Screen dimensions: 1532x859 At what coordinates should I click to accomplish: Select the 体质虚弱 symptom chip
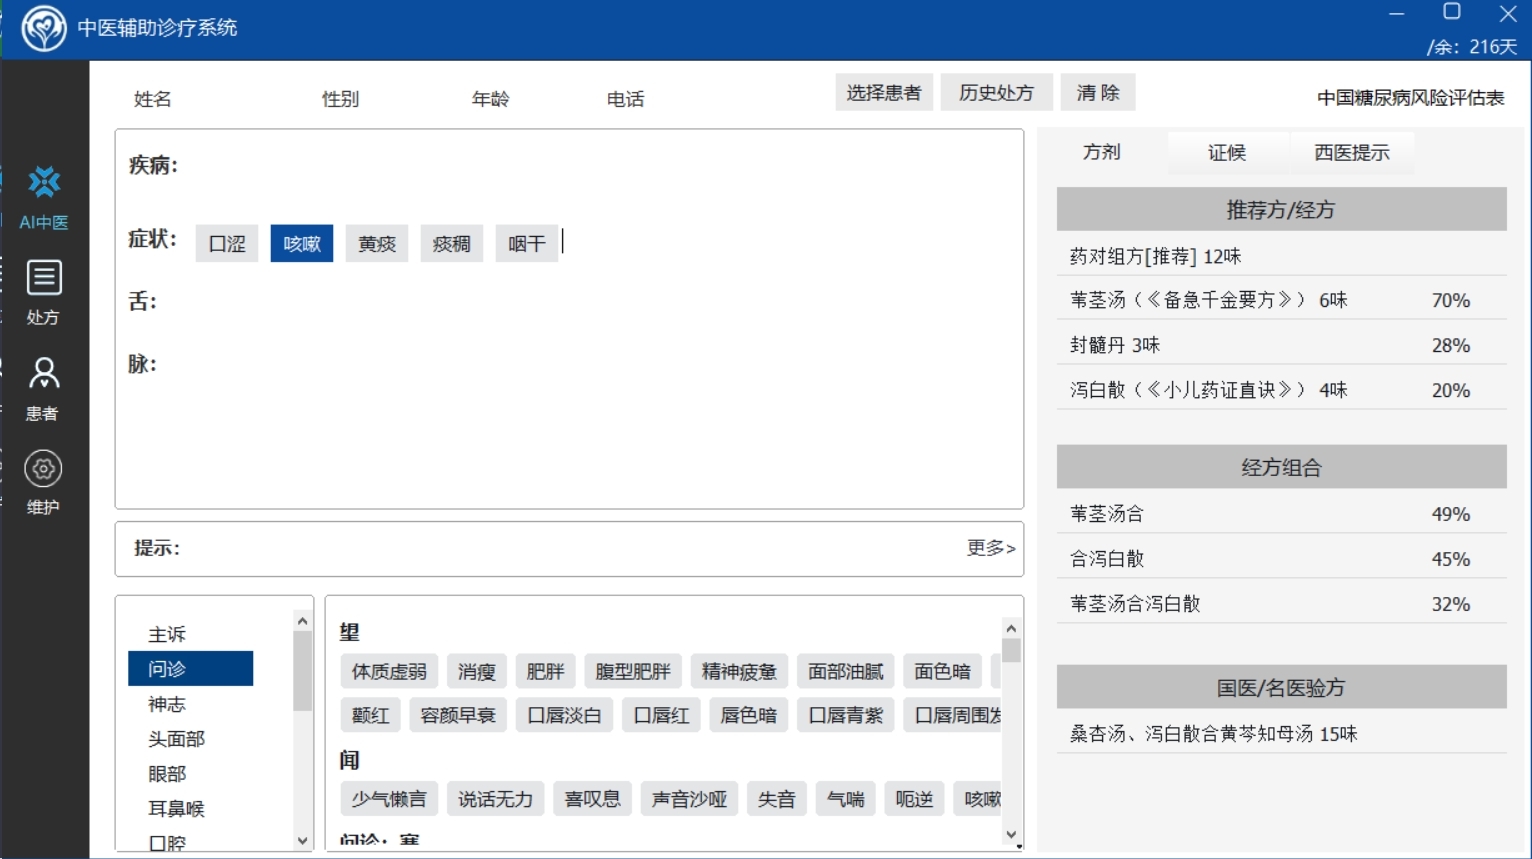coord(389,672)
